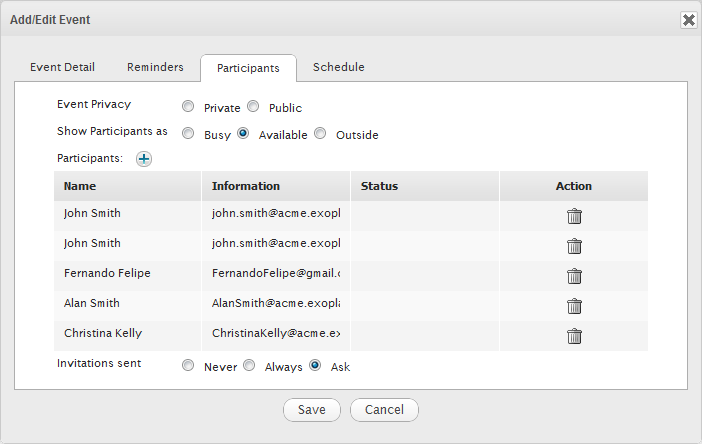Cancel editing the event
The width and height of the screenshot is (702, 444).
pos(384,410)
